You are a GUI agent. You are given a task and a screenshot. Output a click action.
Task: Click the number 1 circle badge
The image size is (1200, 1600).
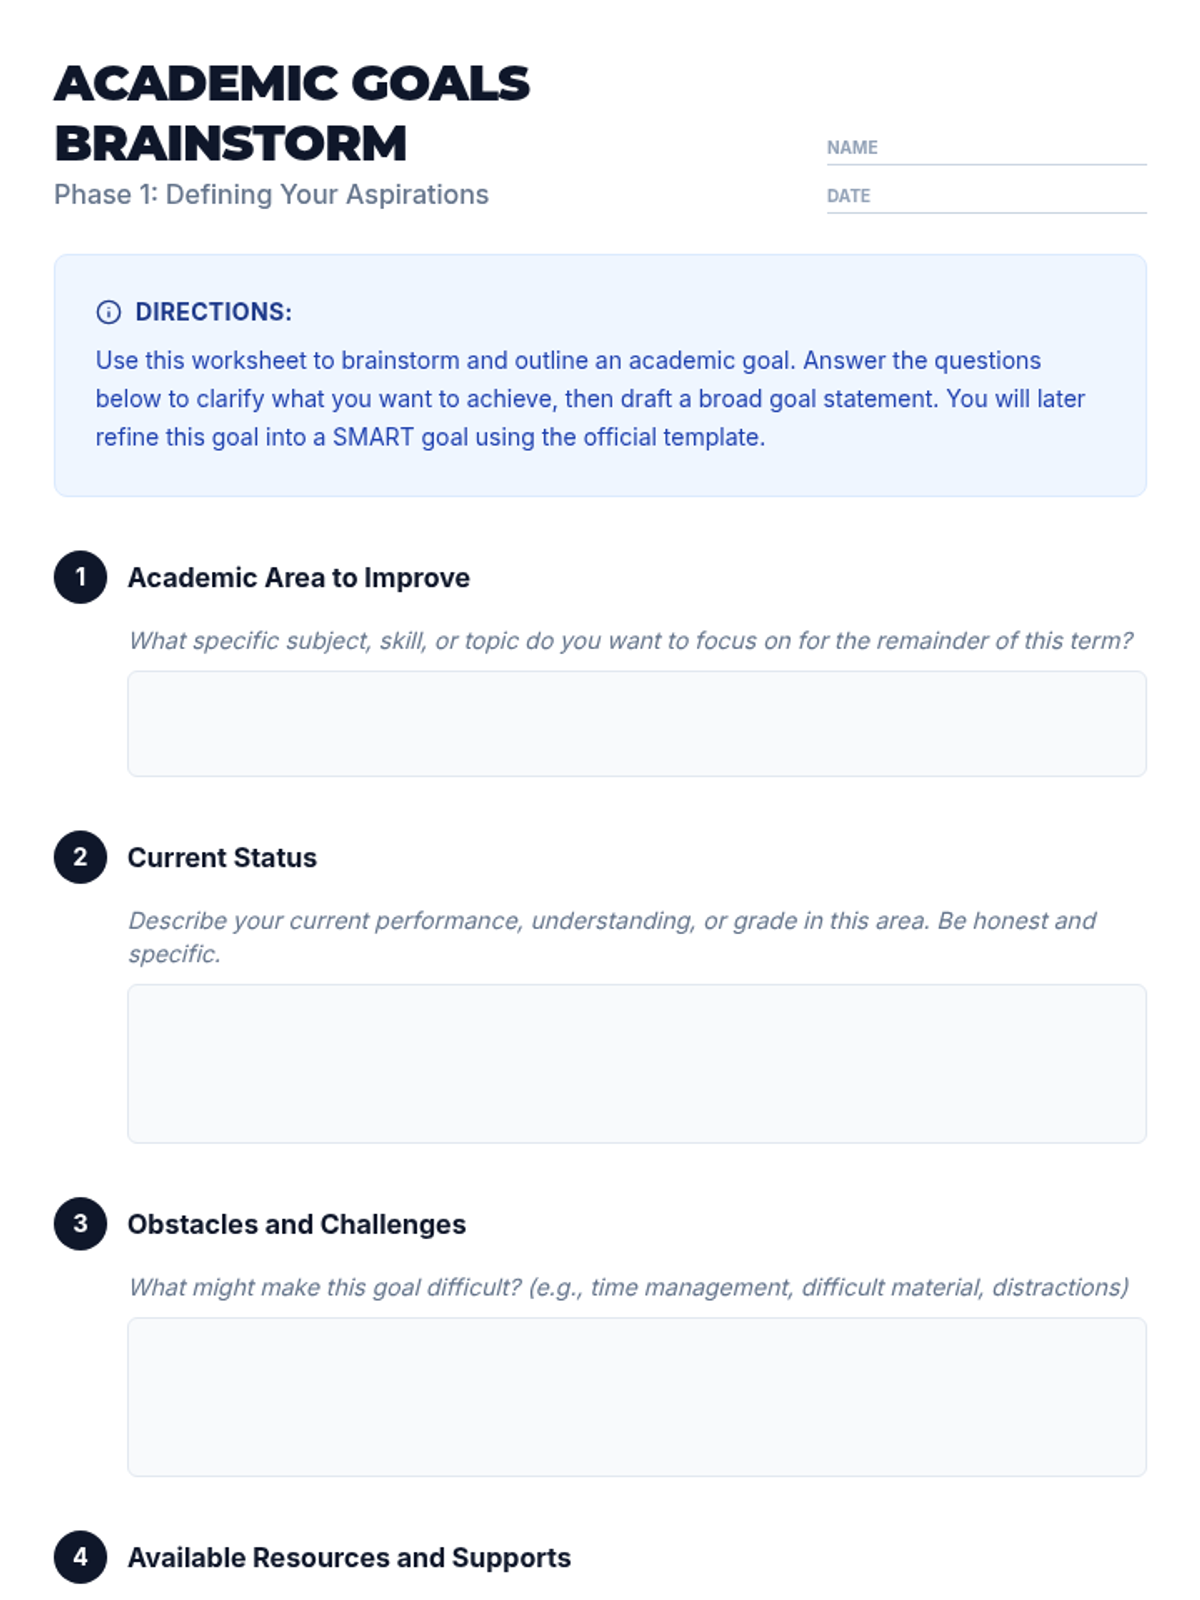pyautogui.click(x=80, y=577)
